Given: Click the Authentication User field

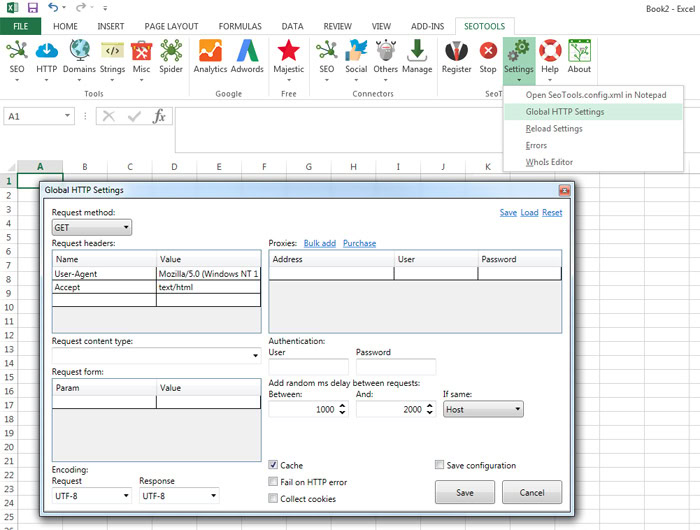Looking at the screenshot, I should pos(308,367).
